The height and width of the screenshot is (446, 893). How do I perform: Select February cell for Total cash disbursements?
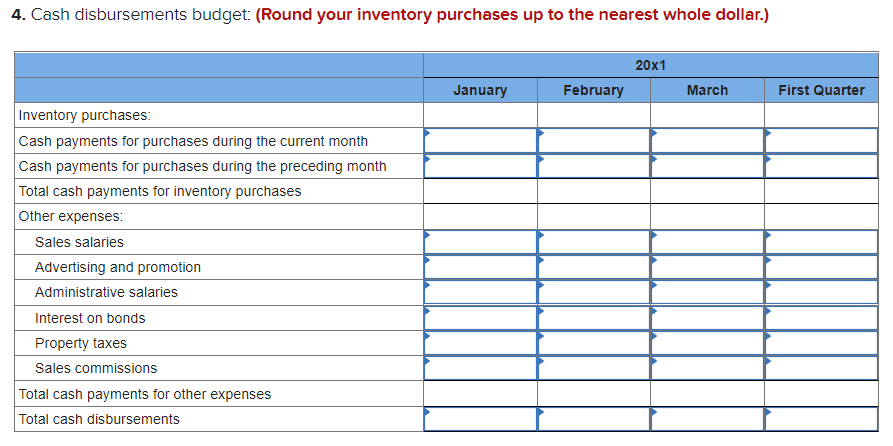coord(593,419)
